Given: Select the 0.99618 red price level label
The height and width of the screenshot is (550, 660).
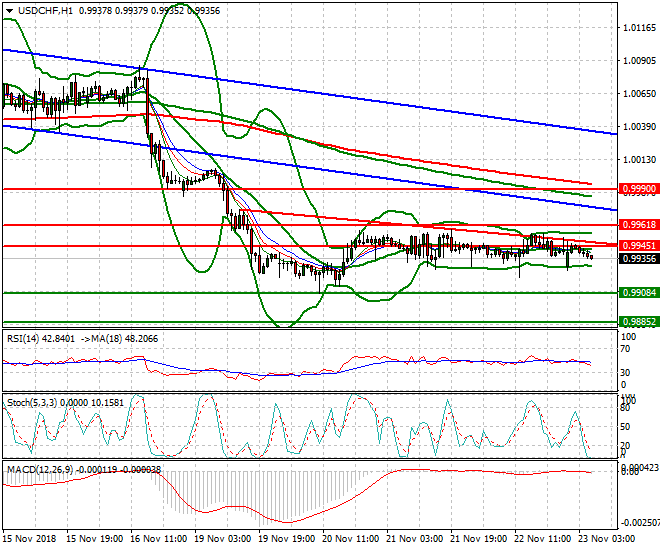Looking at the screenshot, I should [639, 225].
